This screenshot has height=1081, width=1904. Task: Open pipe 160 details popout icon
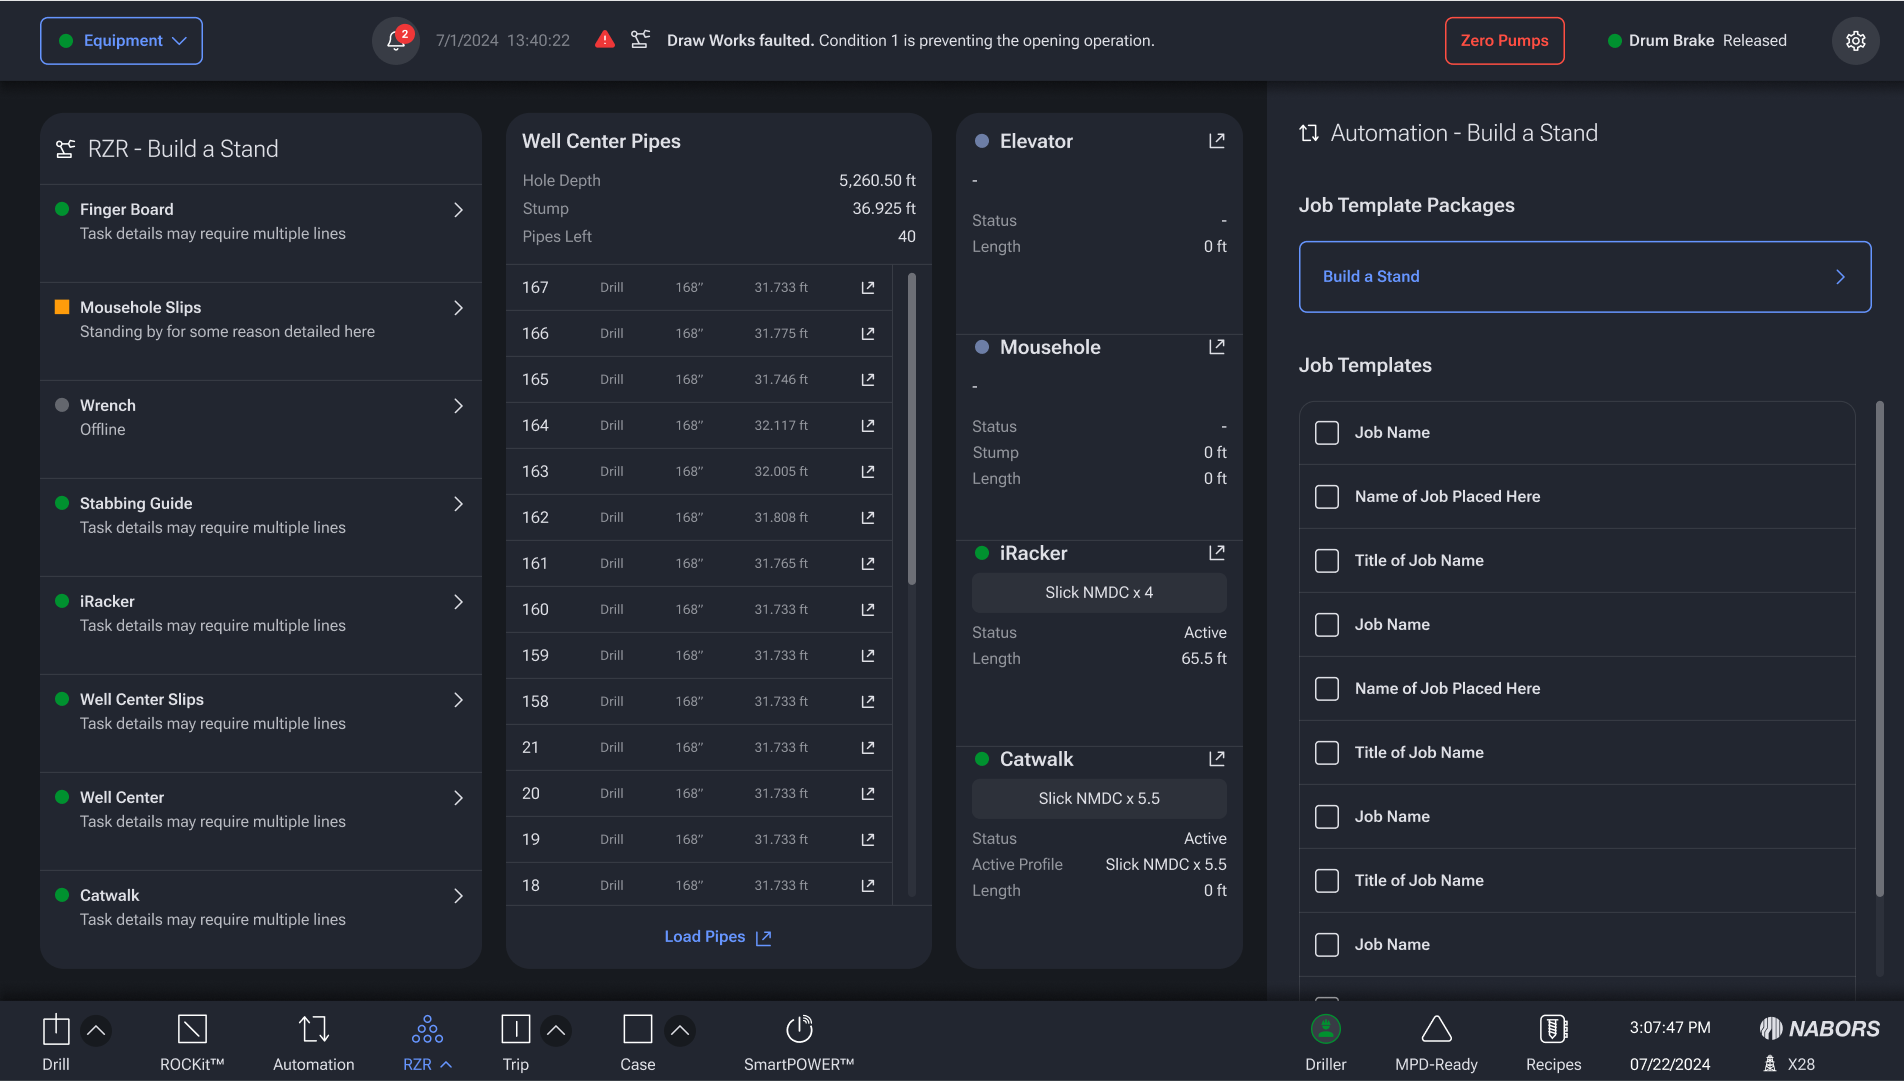[868, 610]
